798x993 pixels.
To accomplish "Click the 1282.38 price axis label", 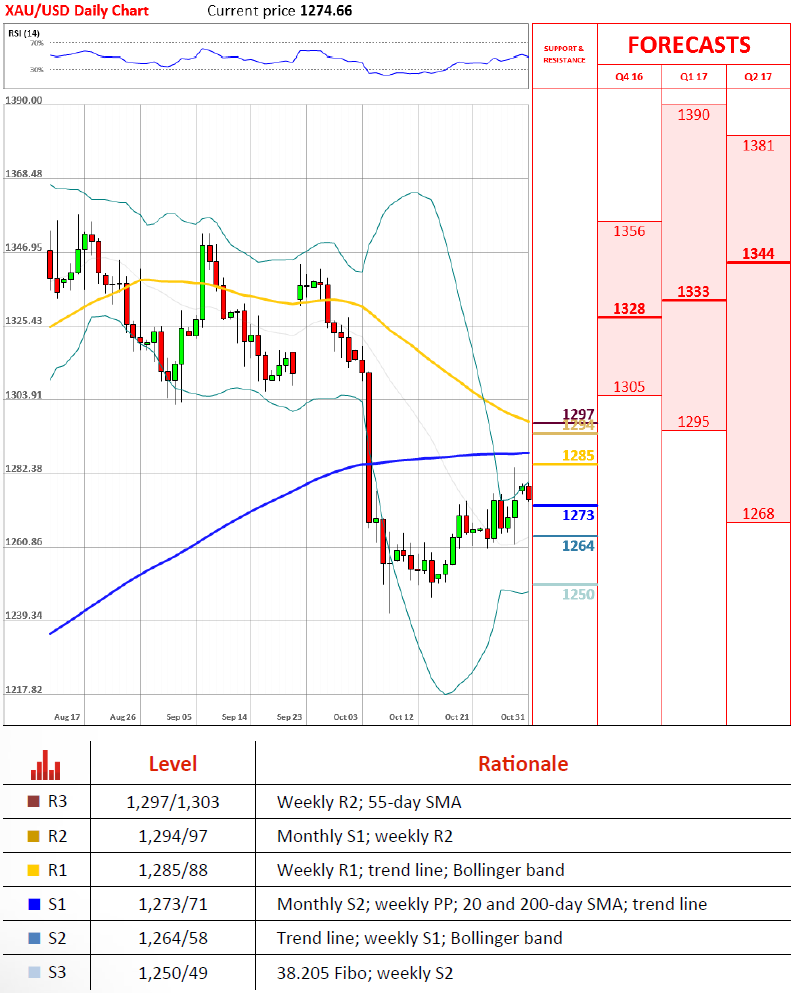I will click(x=23, y=469).
